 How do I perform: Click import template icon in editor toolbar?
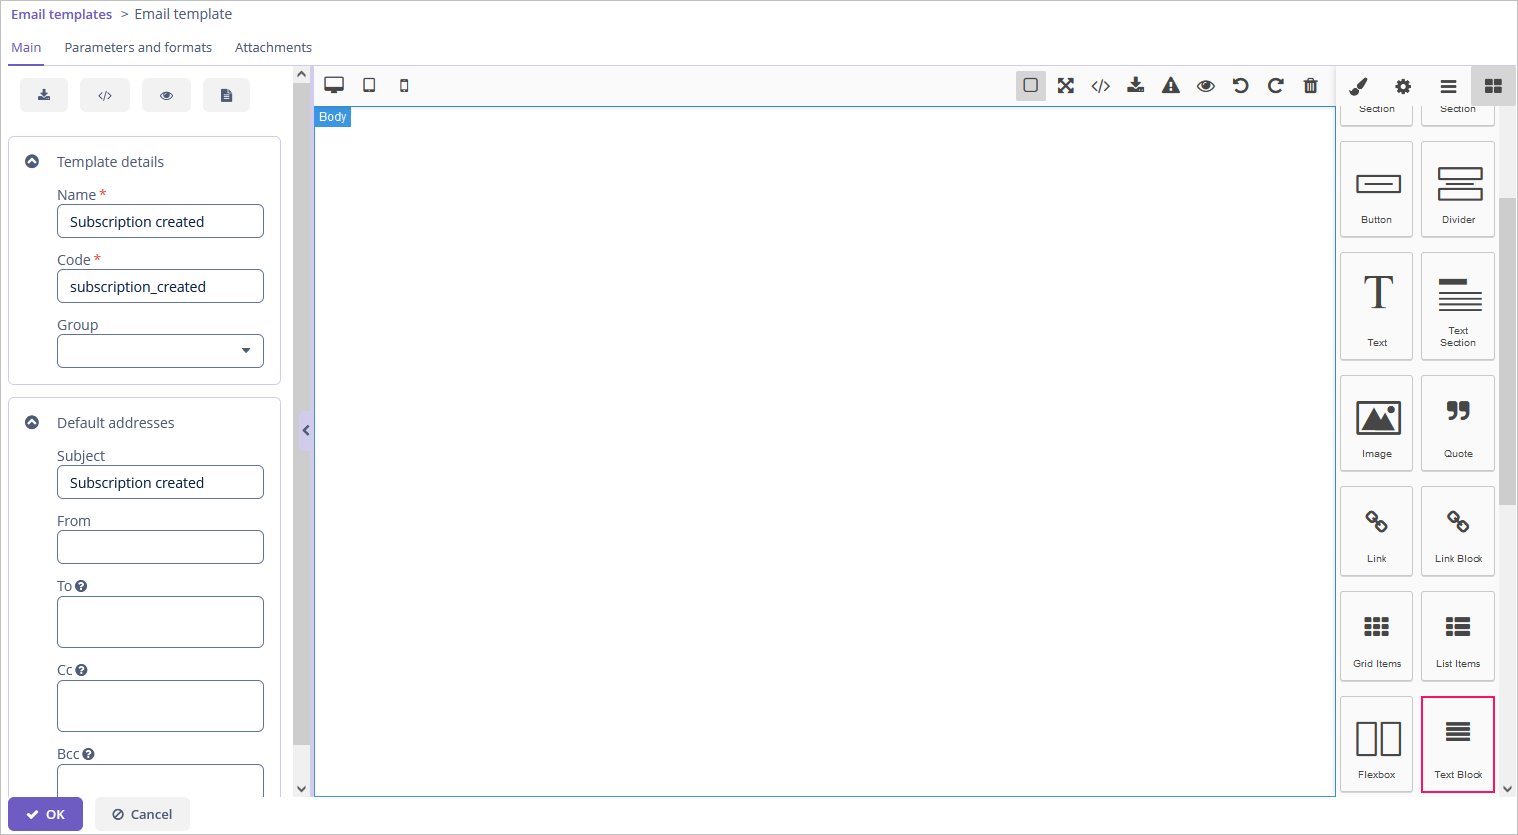tap(1136, 86)
